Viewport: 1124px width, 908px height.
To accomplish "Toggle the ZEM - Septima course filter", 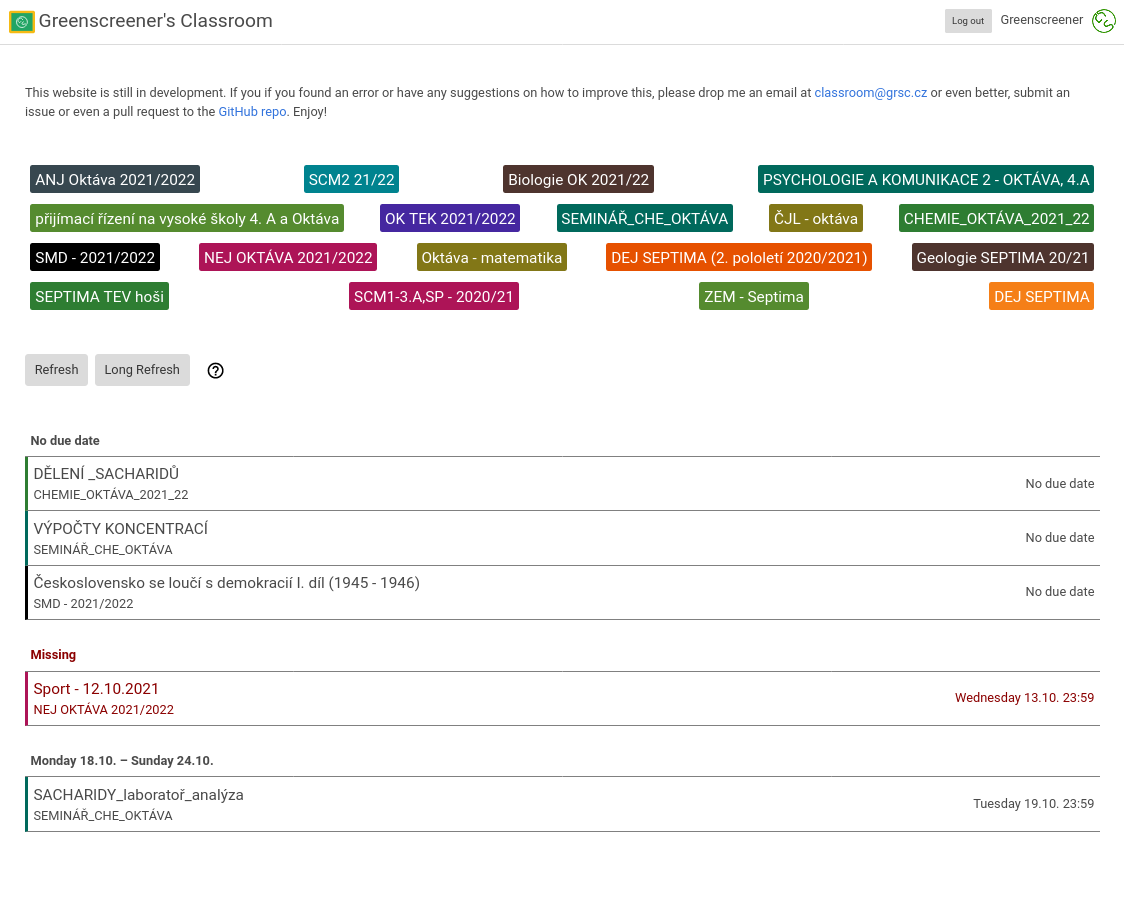I will tap(753, 296).
